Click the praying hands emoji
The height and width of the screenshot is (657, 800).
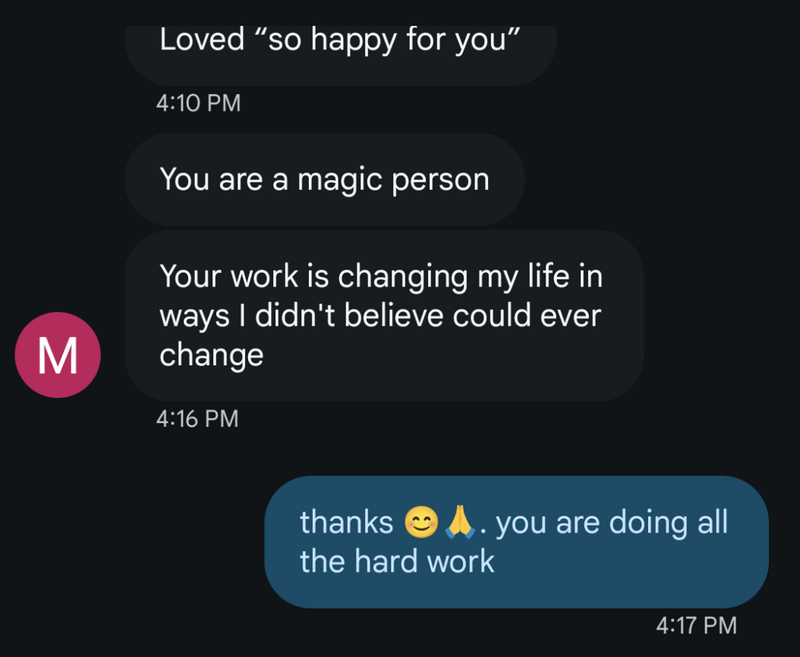point(459,522)
